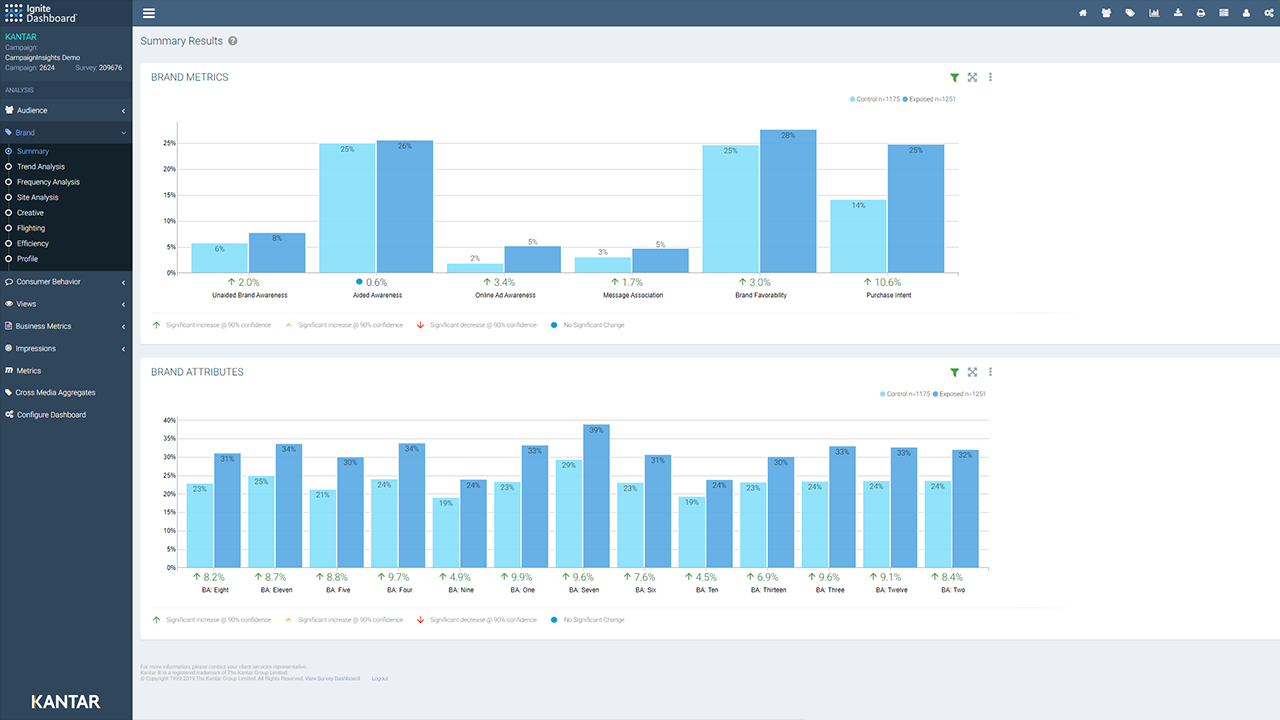Open the Cross Media Aggregates menu item
The width and height of the screenshot is (1280, 720).
click(x=55, y=393)
